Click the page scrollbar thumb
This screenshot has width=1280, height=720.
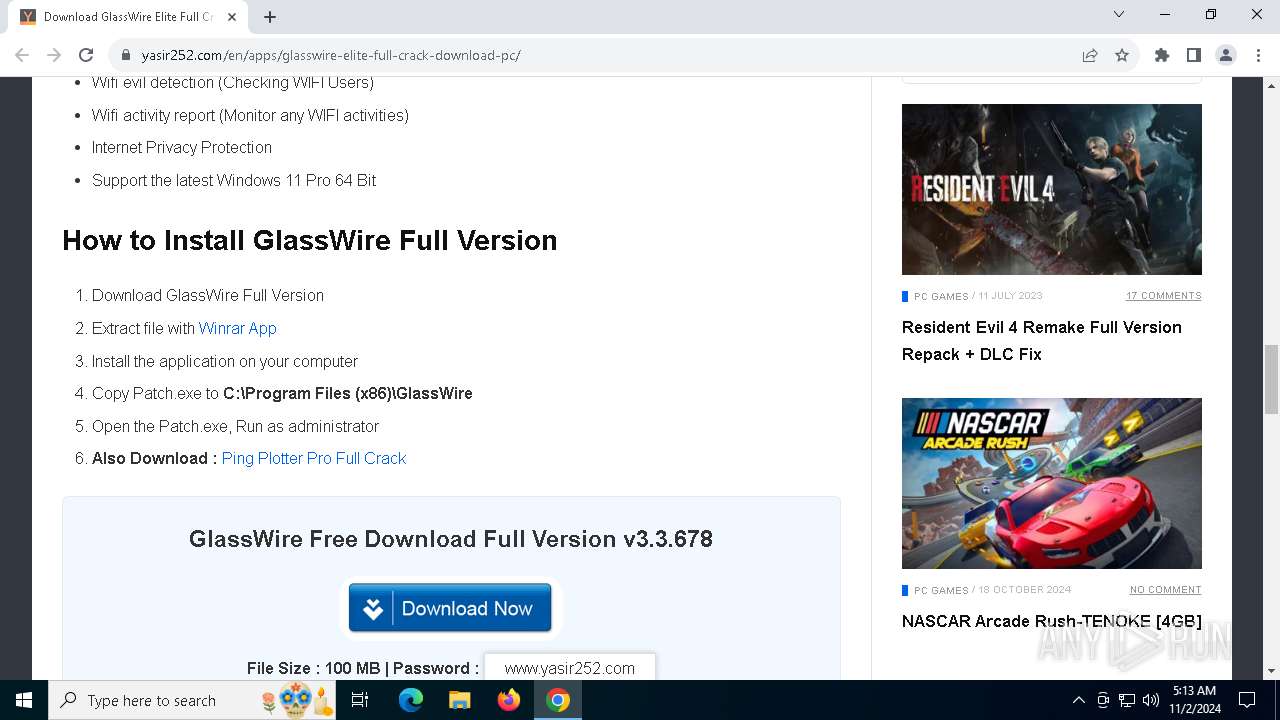(1271, 379)
